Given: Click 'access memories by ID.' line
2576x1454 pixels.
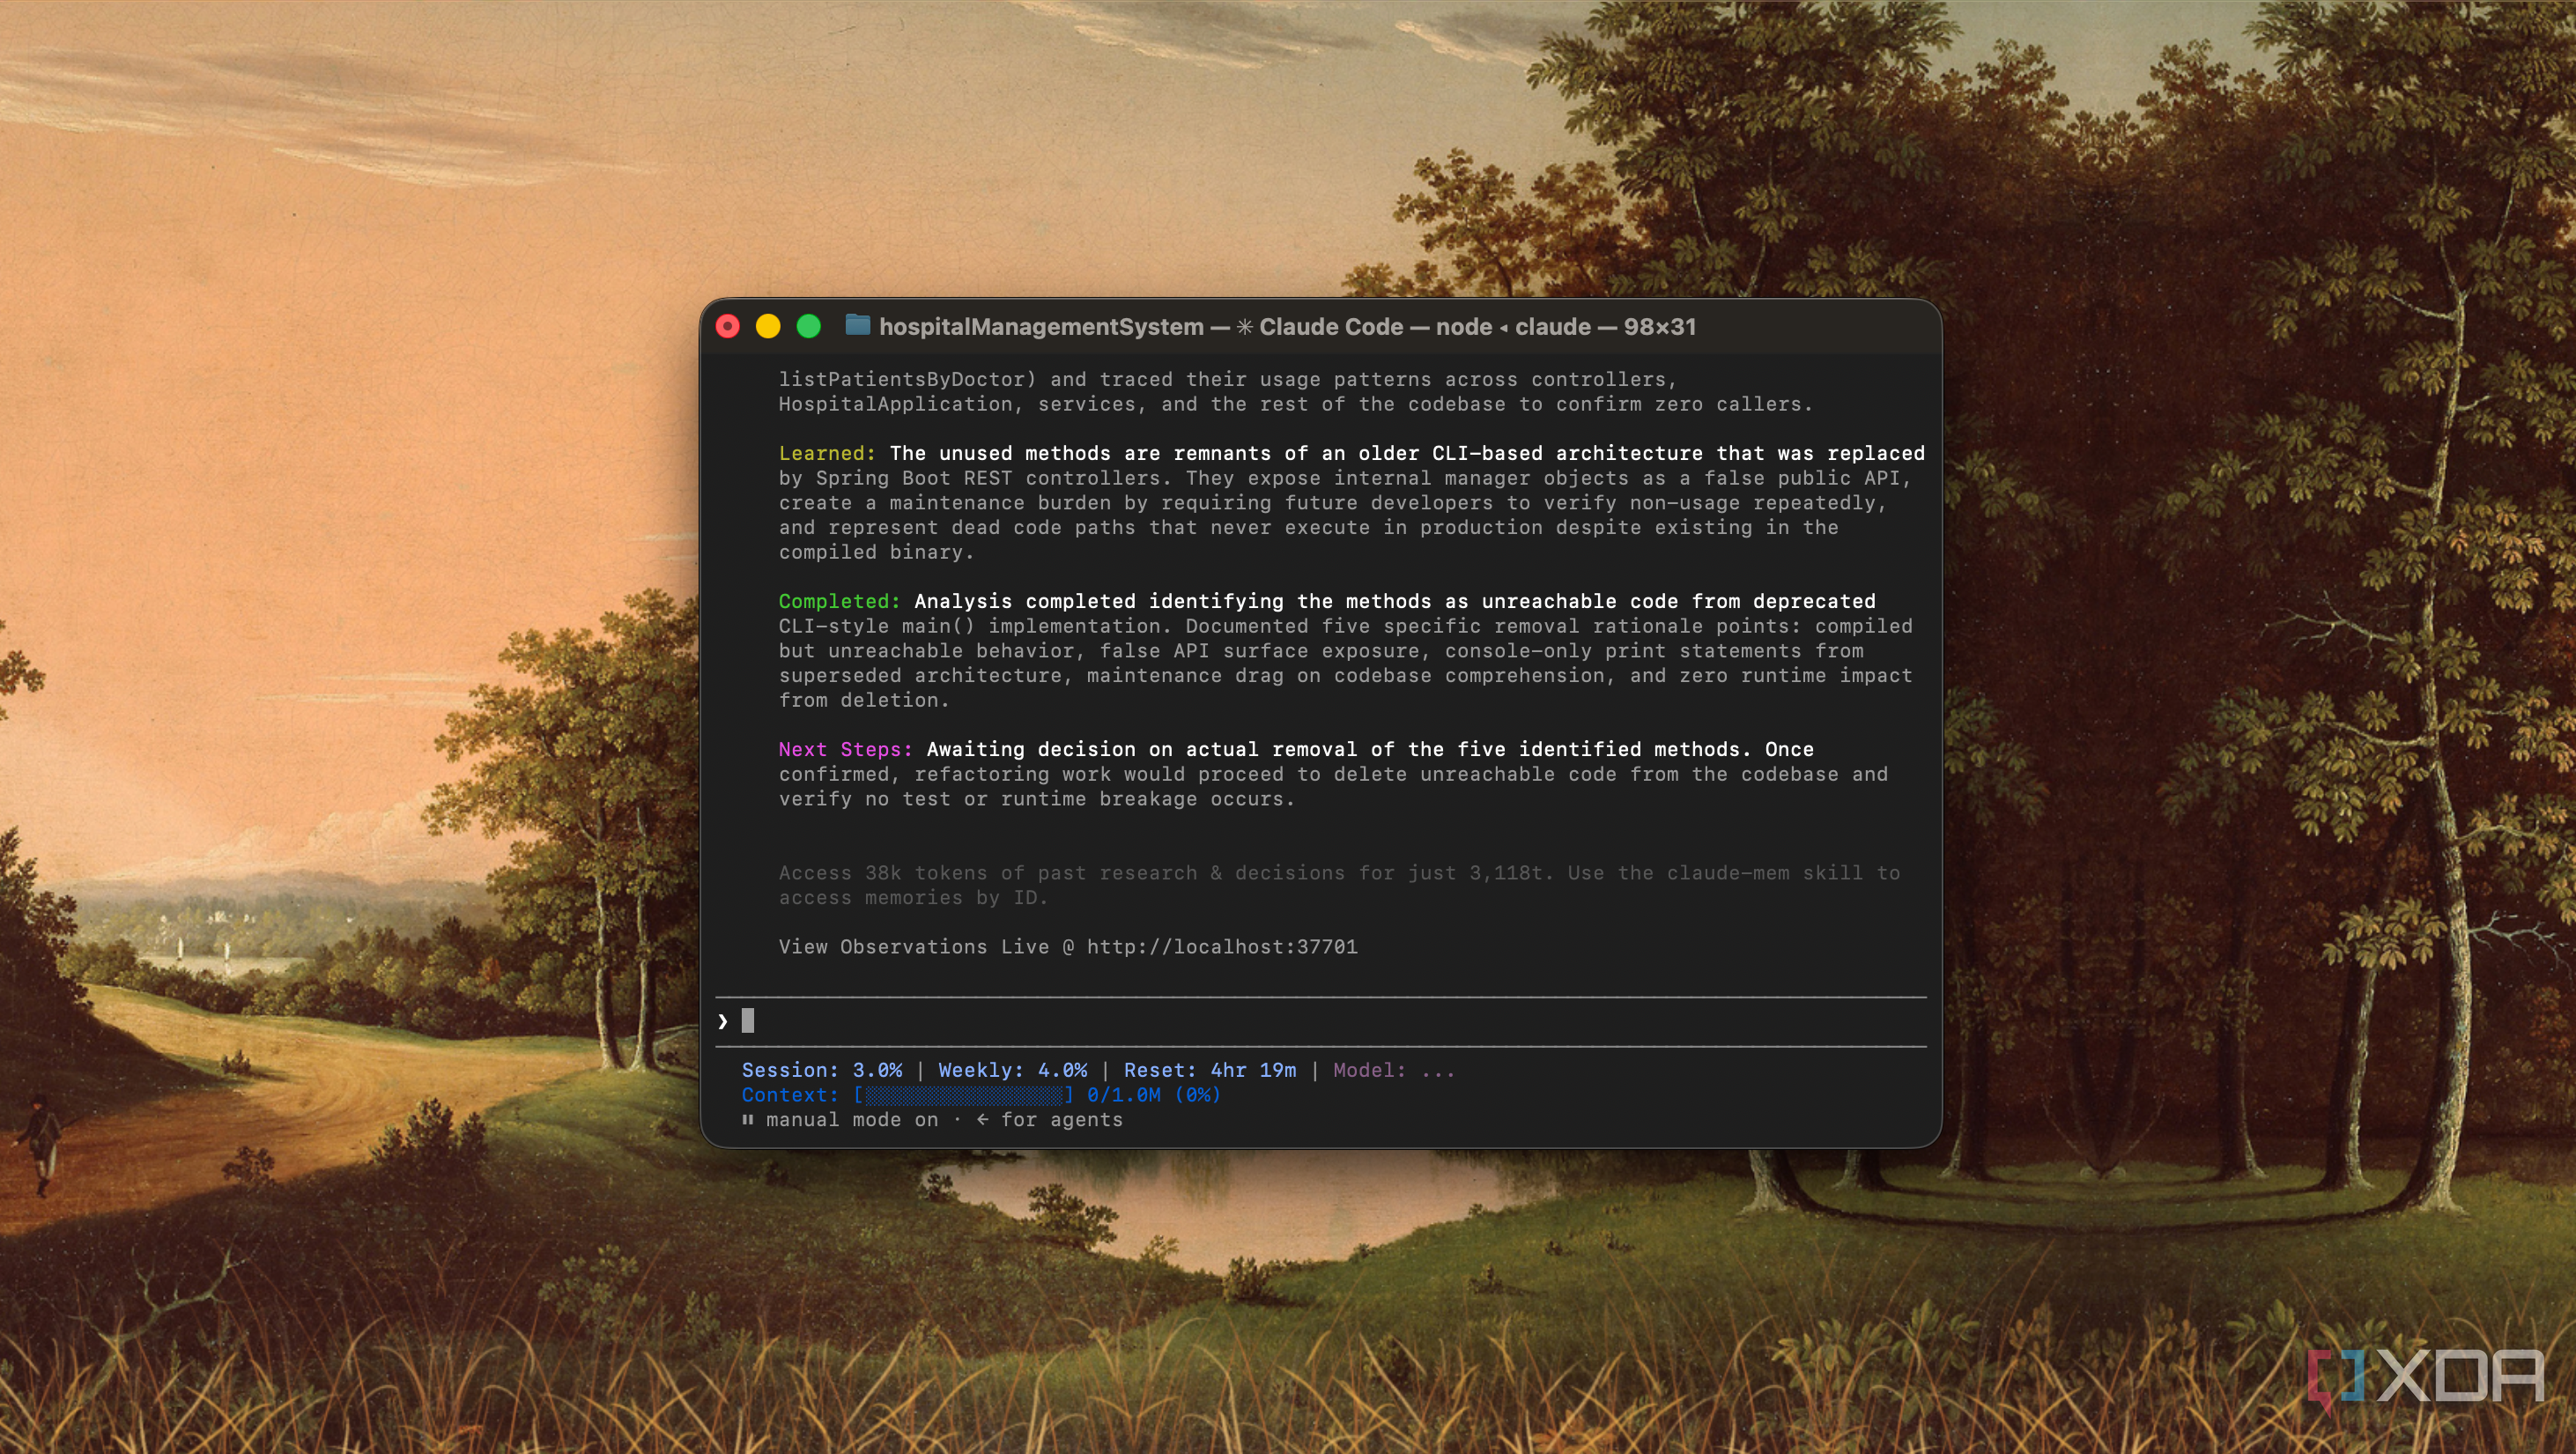Looking at the screenshot, I should coord(913,898).
